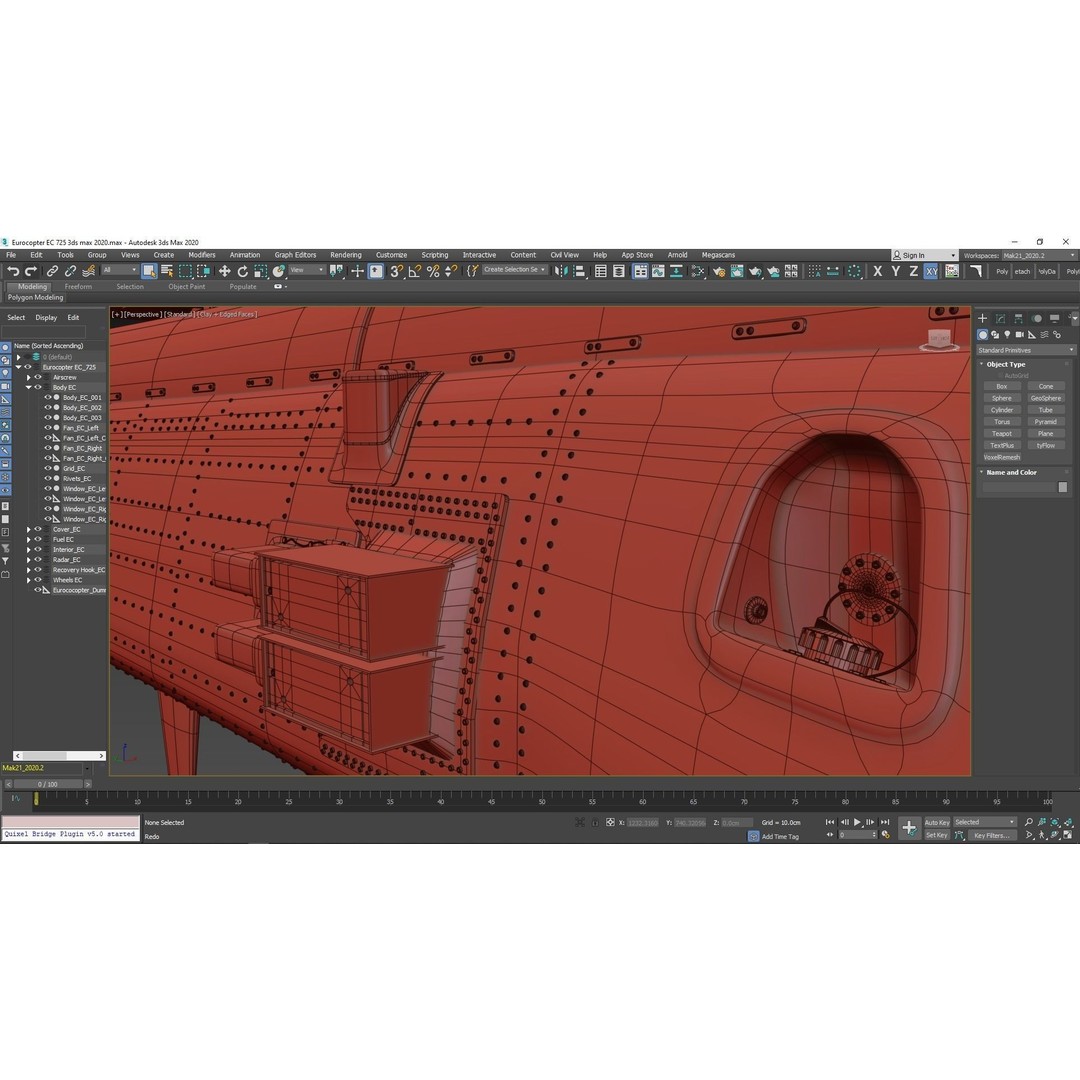Toggle the XY plane constraint
Image resolution: width=1080 pixels, height=1080 pixels.
click(x=931, y=271)
